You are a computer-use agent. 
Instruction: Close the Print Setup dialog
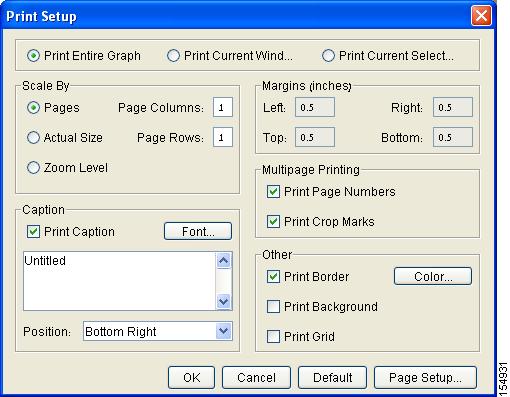(481, 16)
